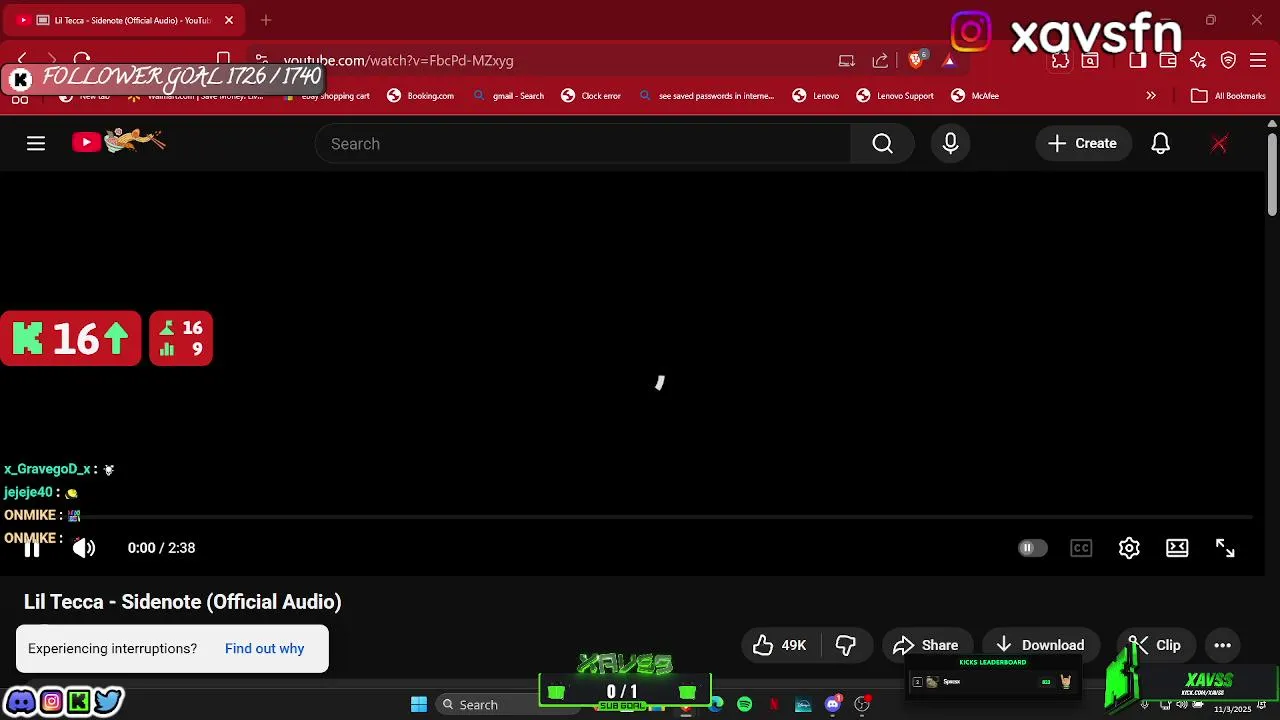Switch to theater mode
This screenshot has height=720, width=1280.
coord(1177,548)
